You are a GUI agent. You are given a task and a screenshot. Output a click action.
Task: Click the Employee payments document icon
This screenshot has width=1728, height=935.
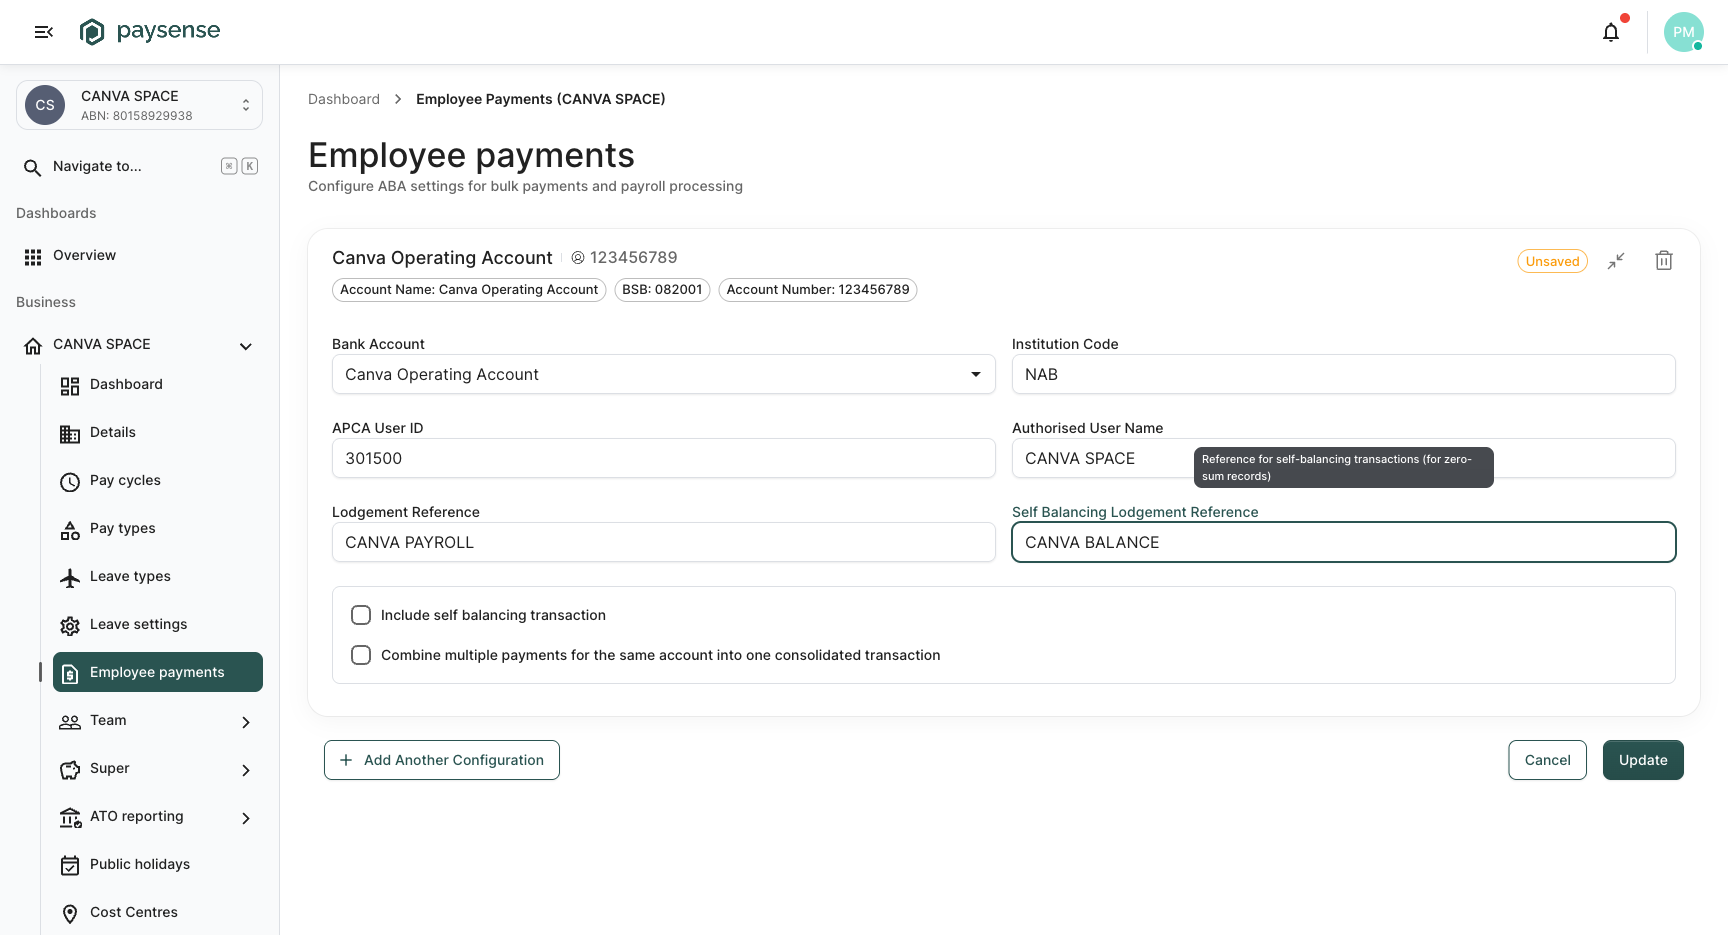[70, 674]
